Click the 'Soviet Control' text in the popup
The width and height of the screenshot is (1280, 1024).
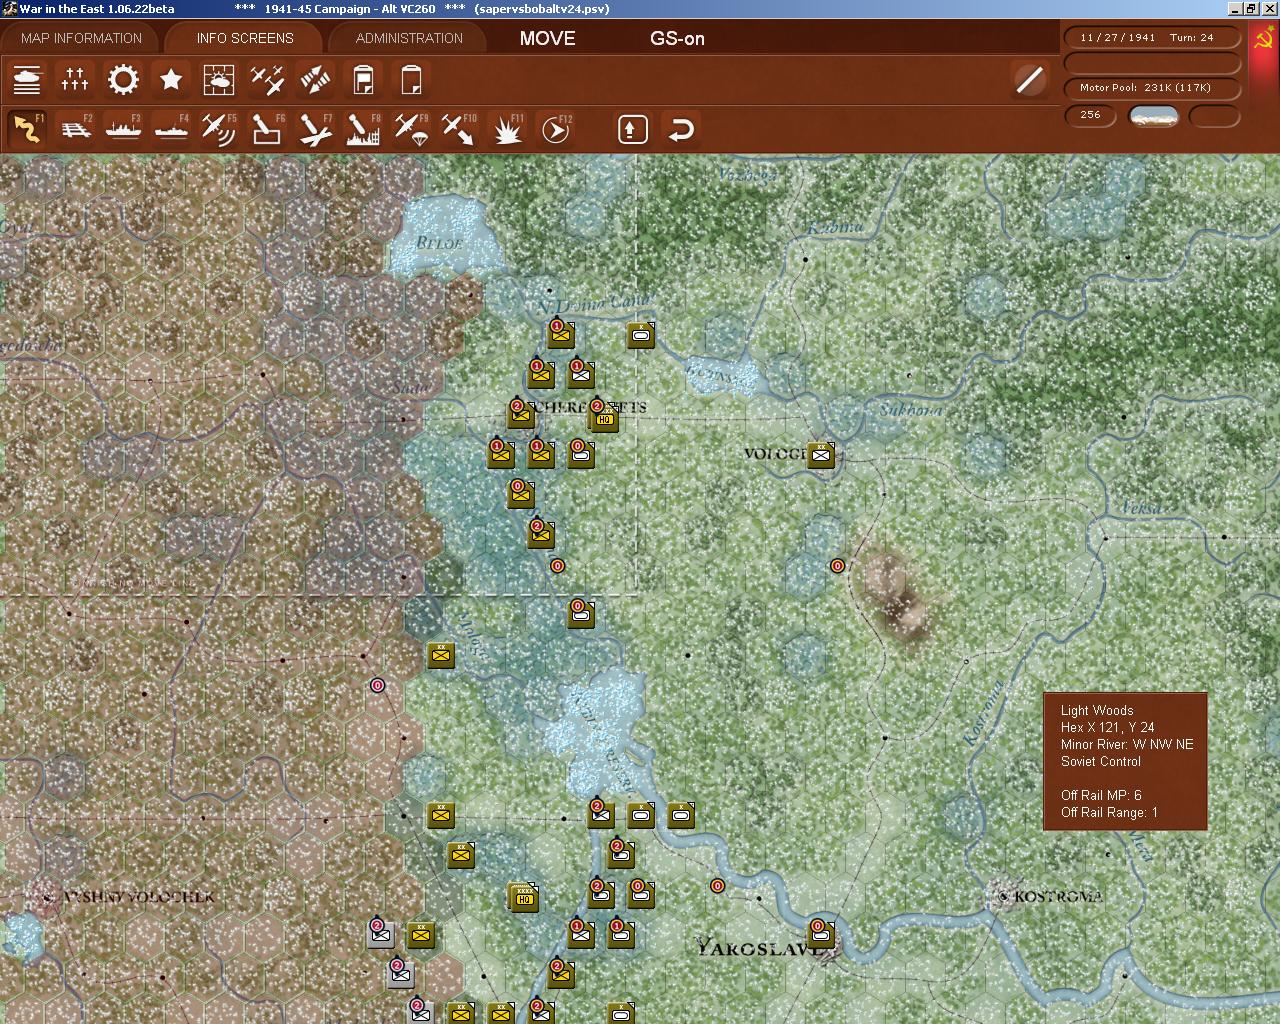[1100, 761]
